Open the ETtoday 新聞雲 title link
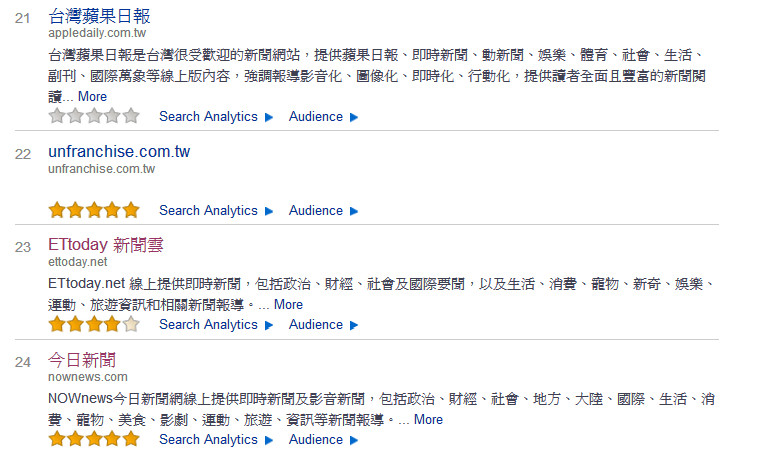The image size is (771, 452). click(x=105, y=244)
